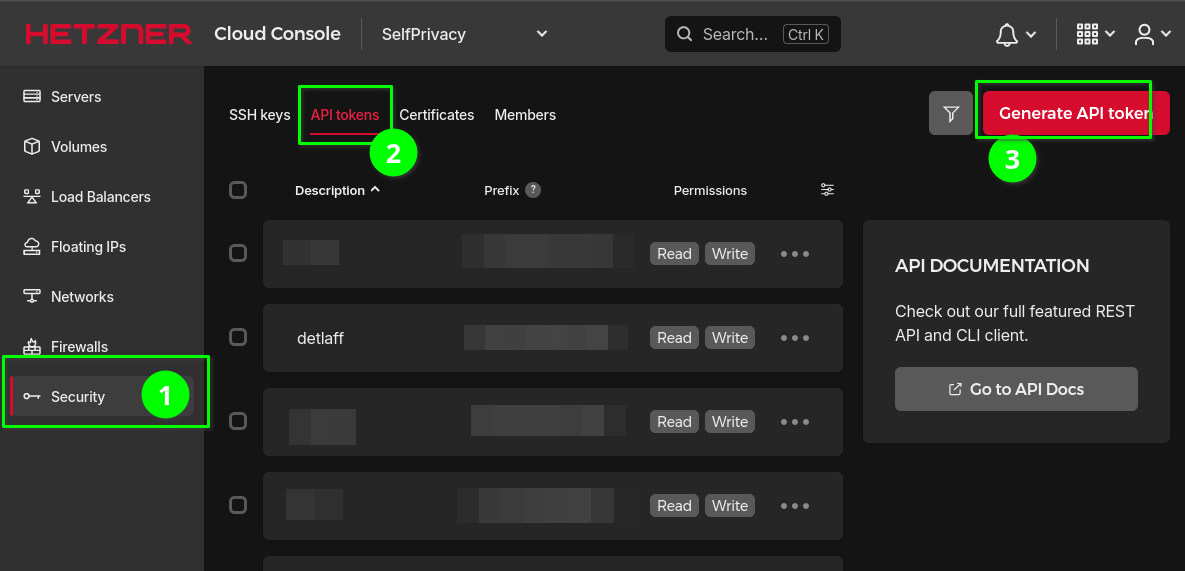
Task: Click the search magnifier icon
Action: (685, 34)
